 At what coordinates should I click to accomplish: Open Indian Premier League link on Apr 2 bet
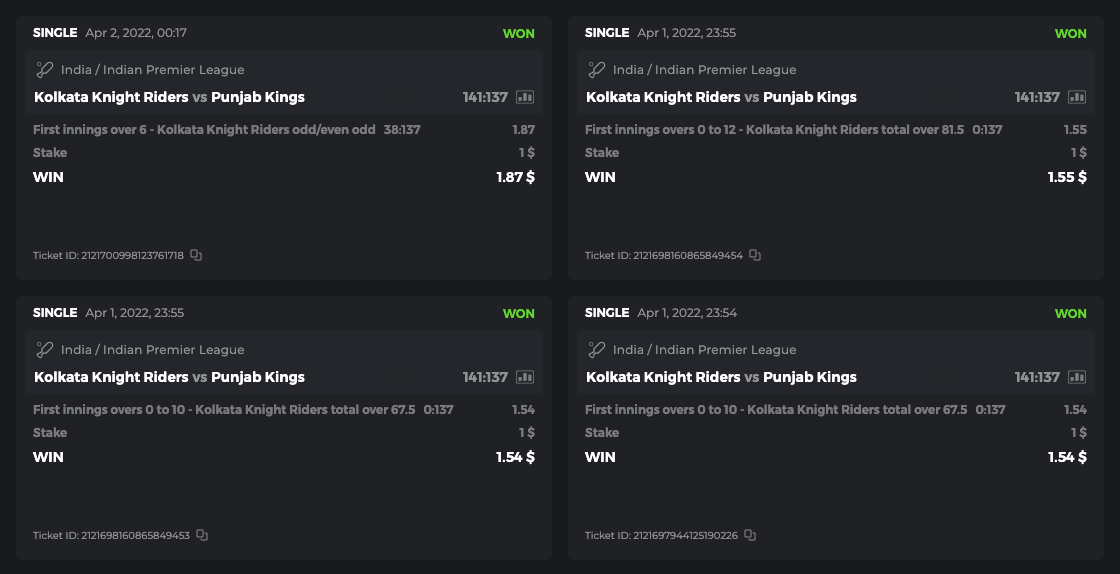click(152, 70)
